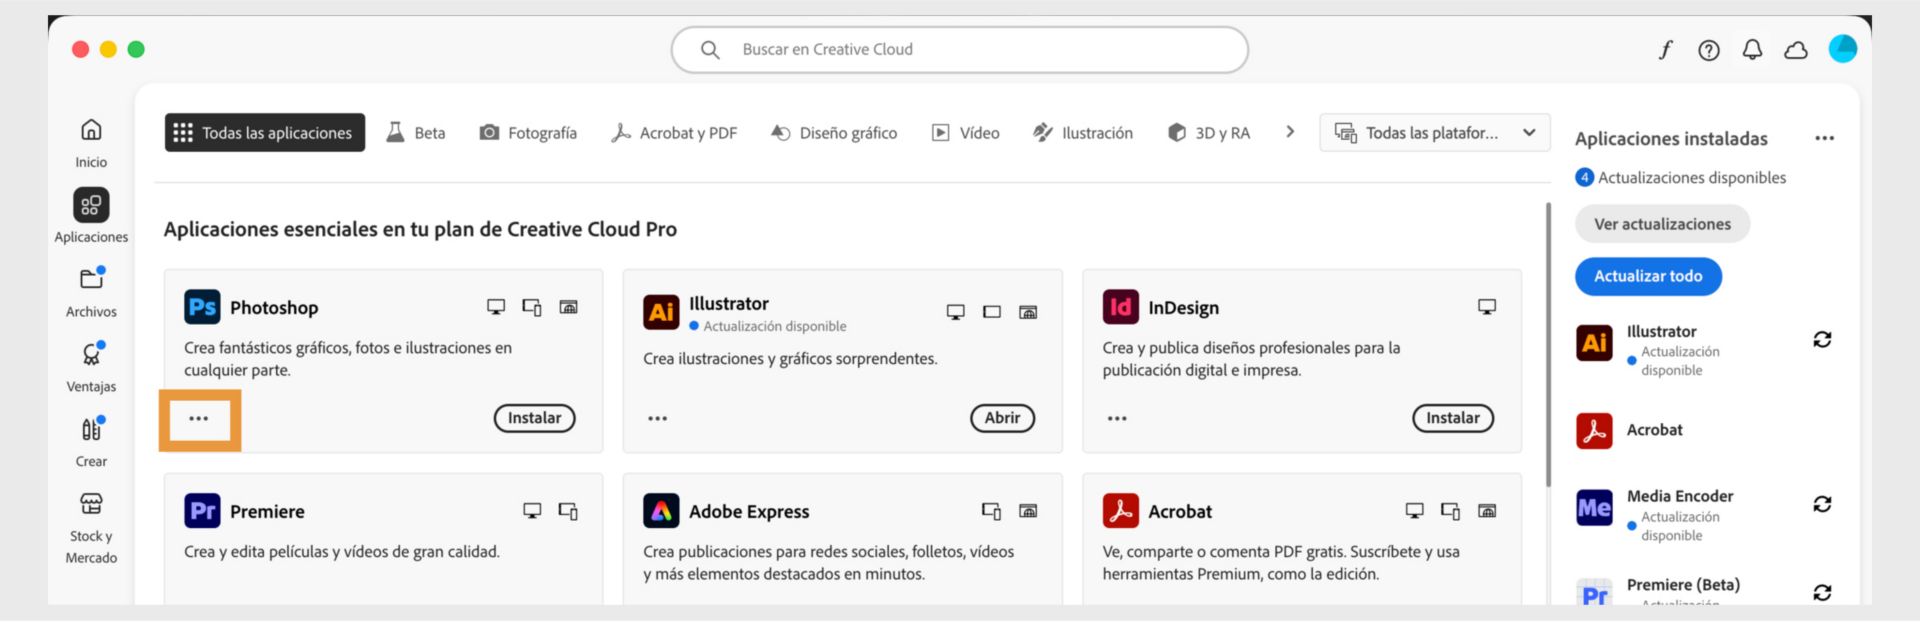Screen dimensions: 1920x622
Task: Click the Illustrator card app icon
Action: [661, 312]
